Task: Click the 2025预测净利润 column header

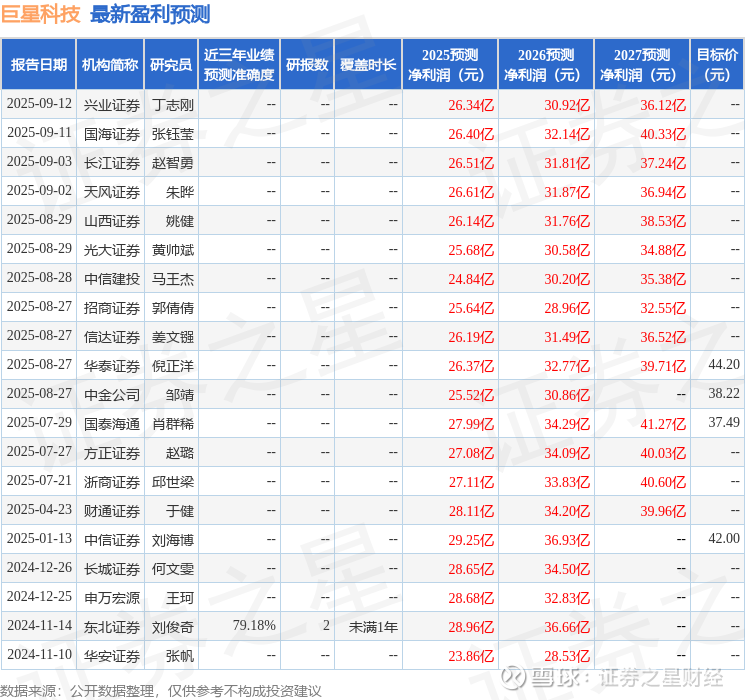Action: click(450, 65)
